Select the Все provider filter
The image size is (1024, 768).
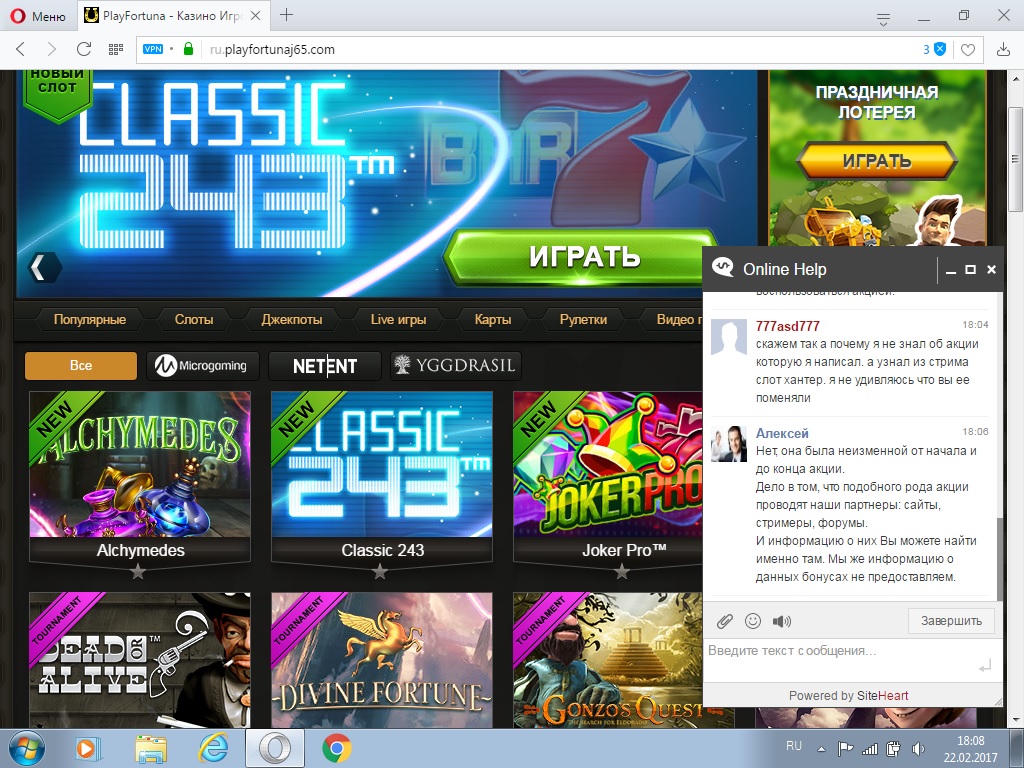(81, 366)
